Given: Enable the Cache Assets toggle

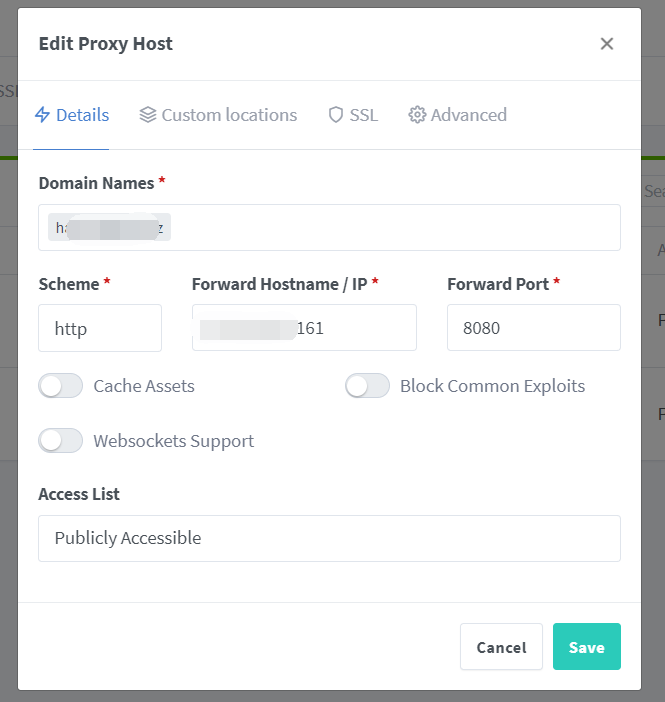Looking at the screenshot, I should (x=60, y=386).
